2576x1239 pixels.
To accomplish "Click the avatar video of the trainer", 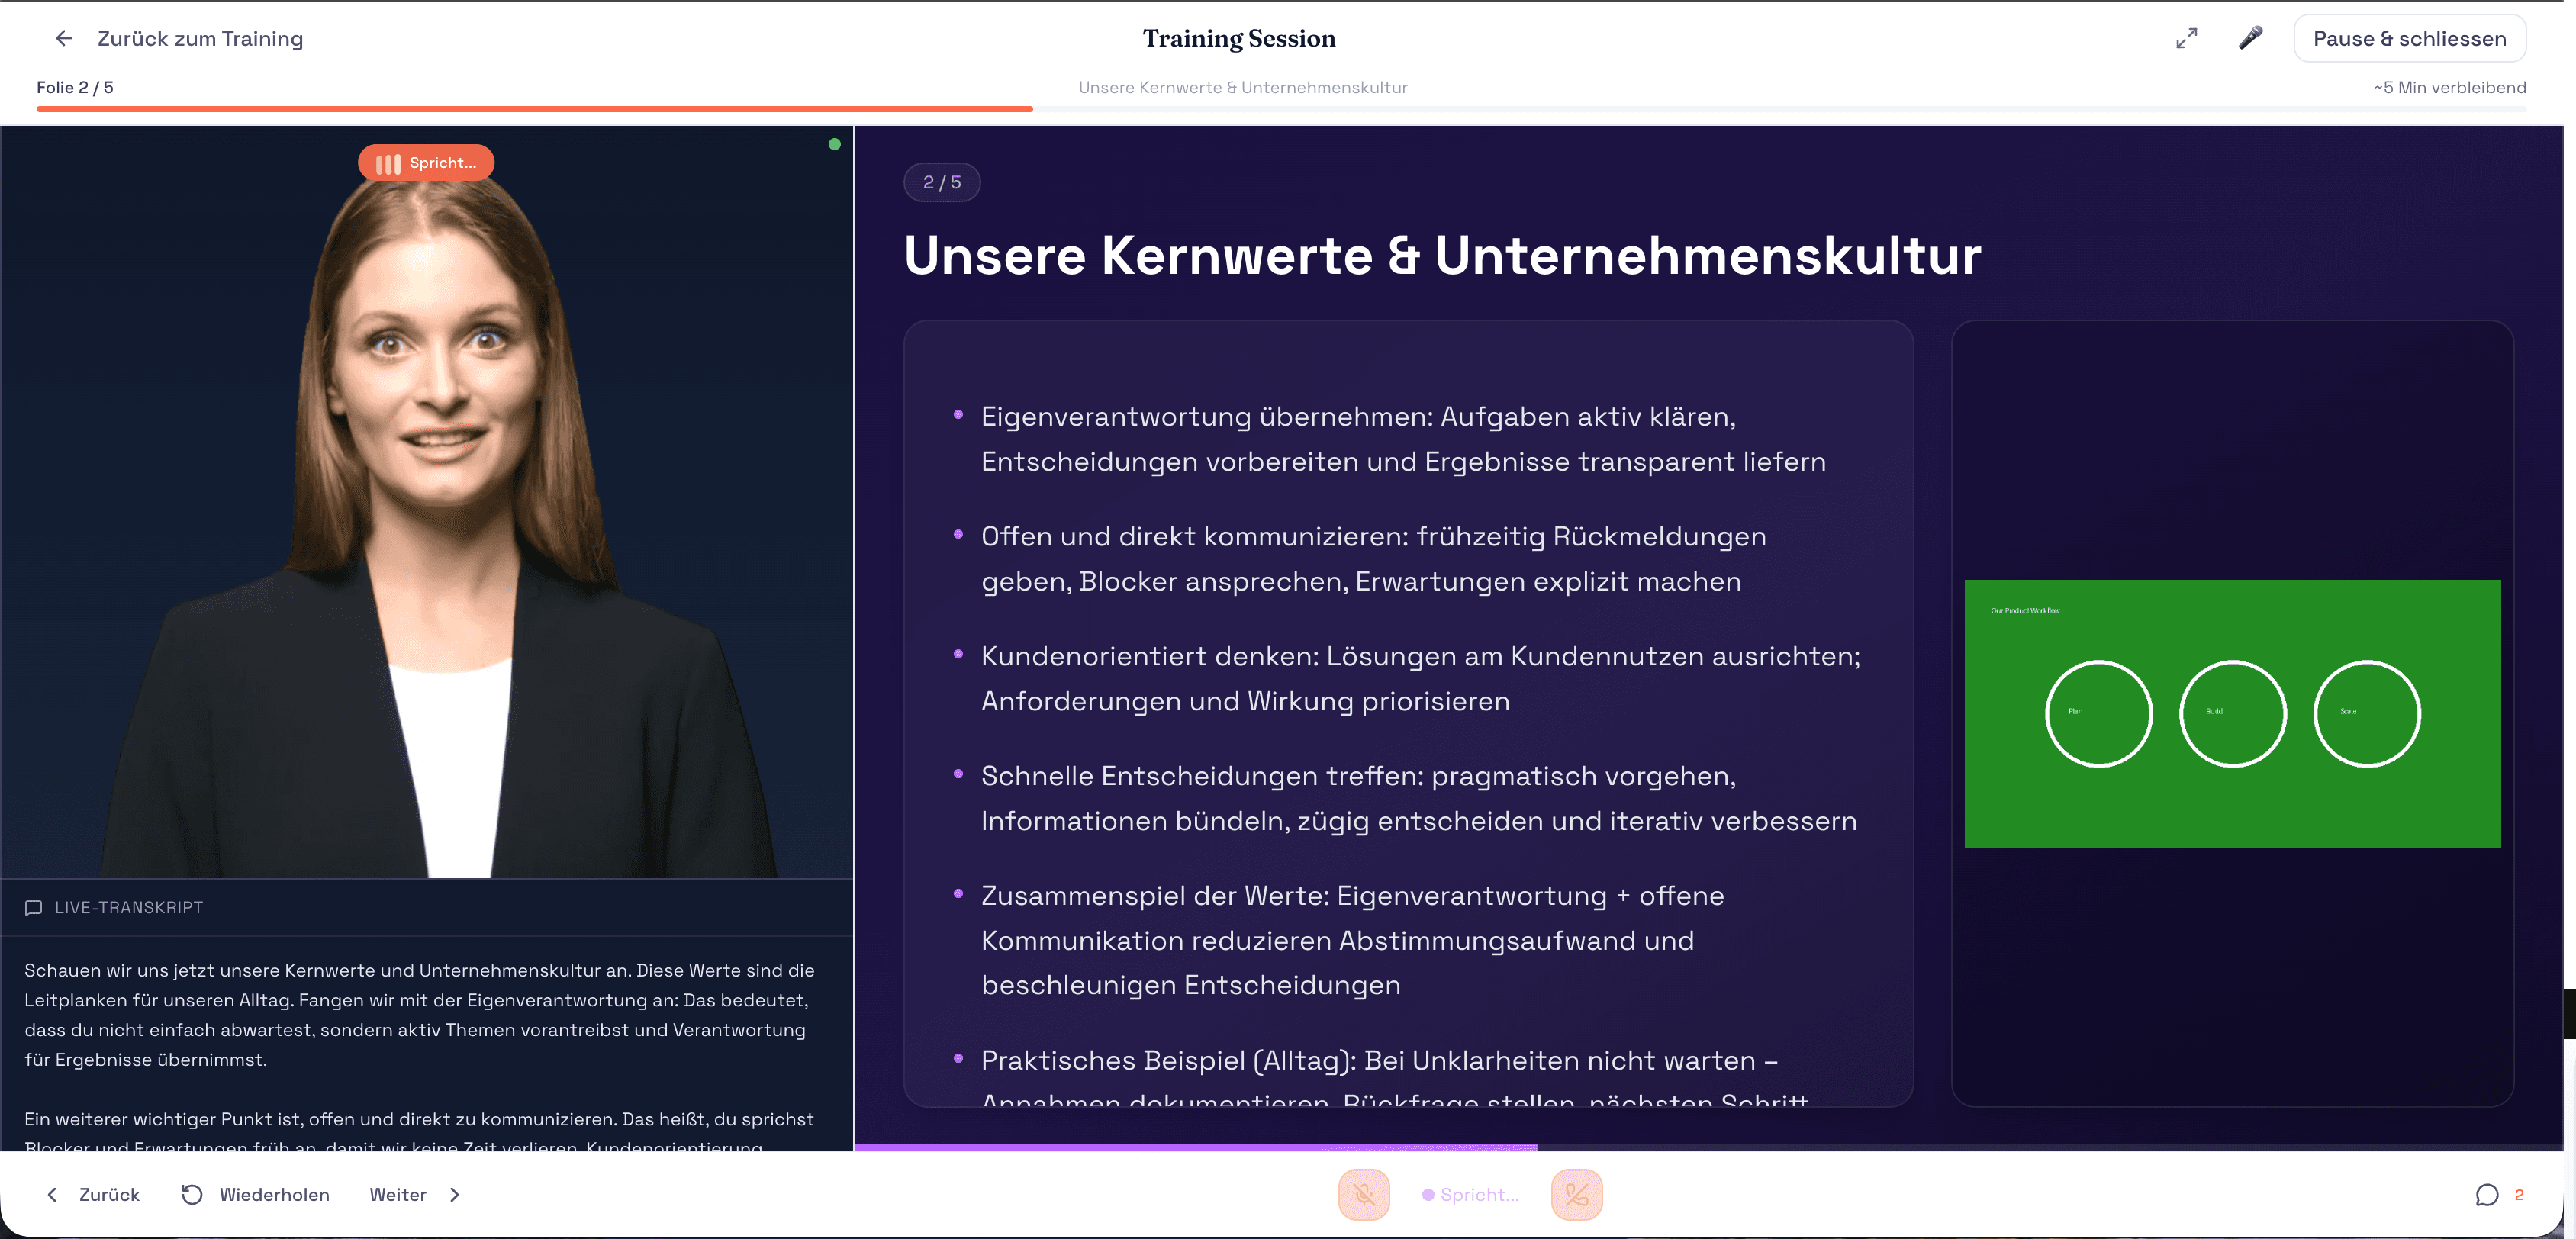I will 427,502.
